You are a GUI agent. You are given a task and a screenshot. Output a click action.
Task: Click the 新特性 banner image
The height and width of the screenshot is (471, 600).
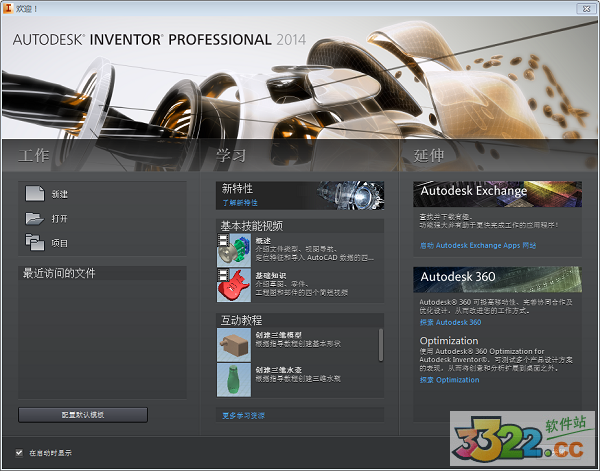(x=300, y=195)
